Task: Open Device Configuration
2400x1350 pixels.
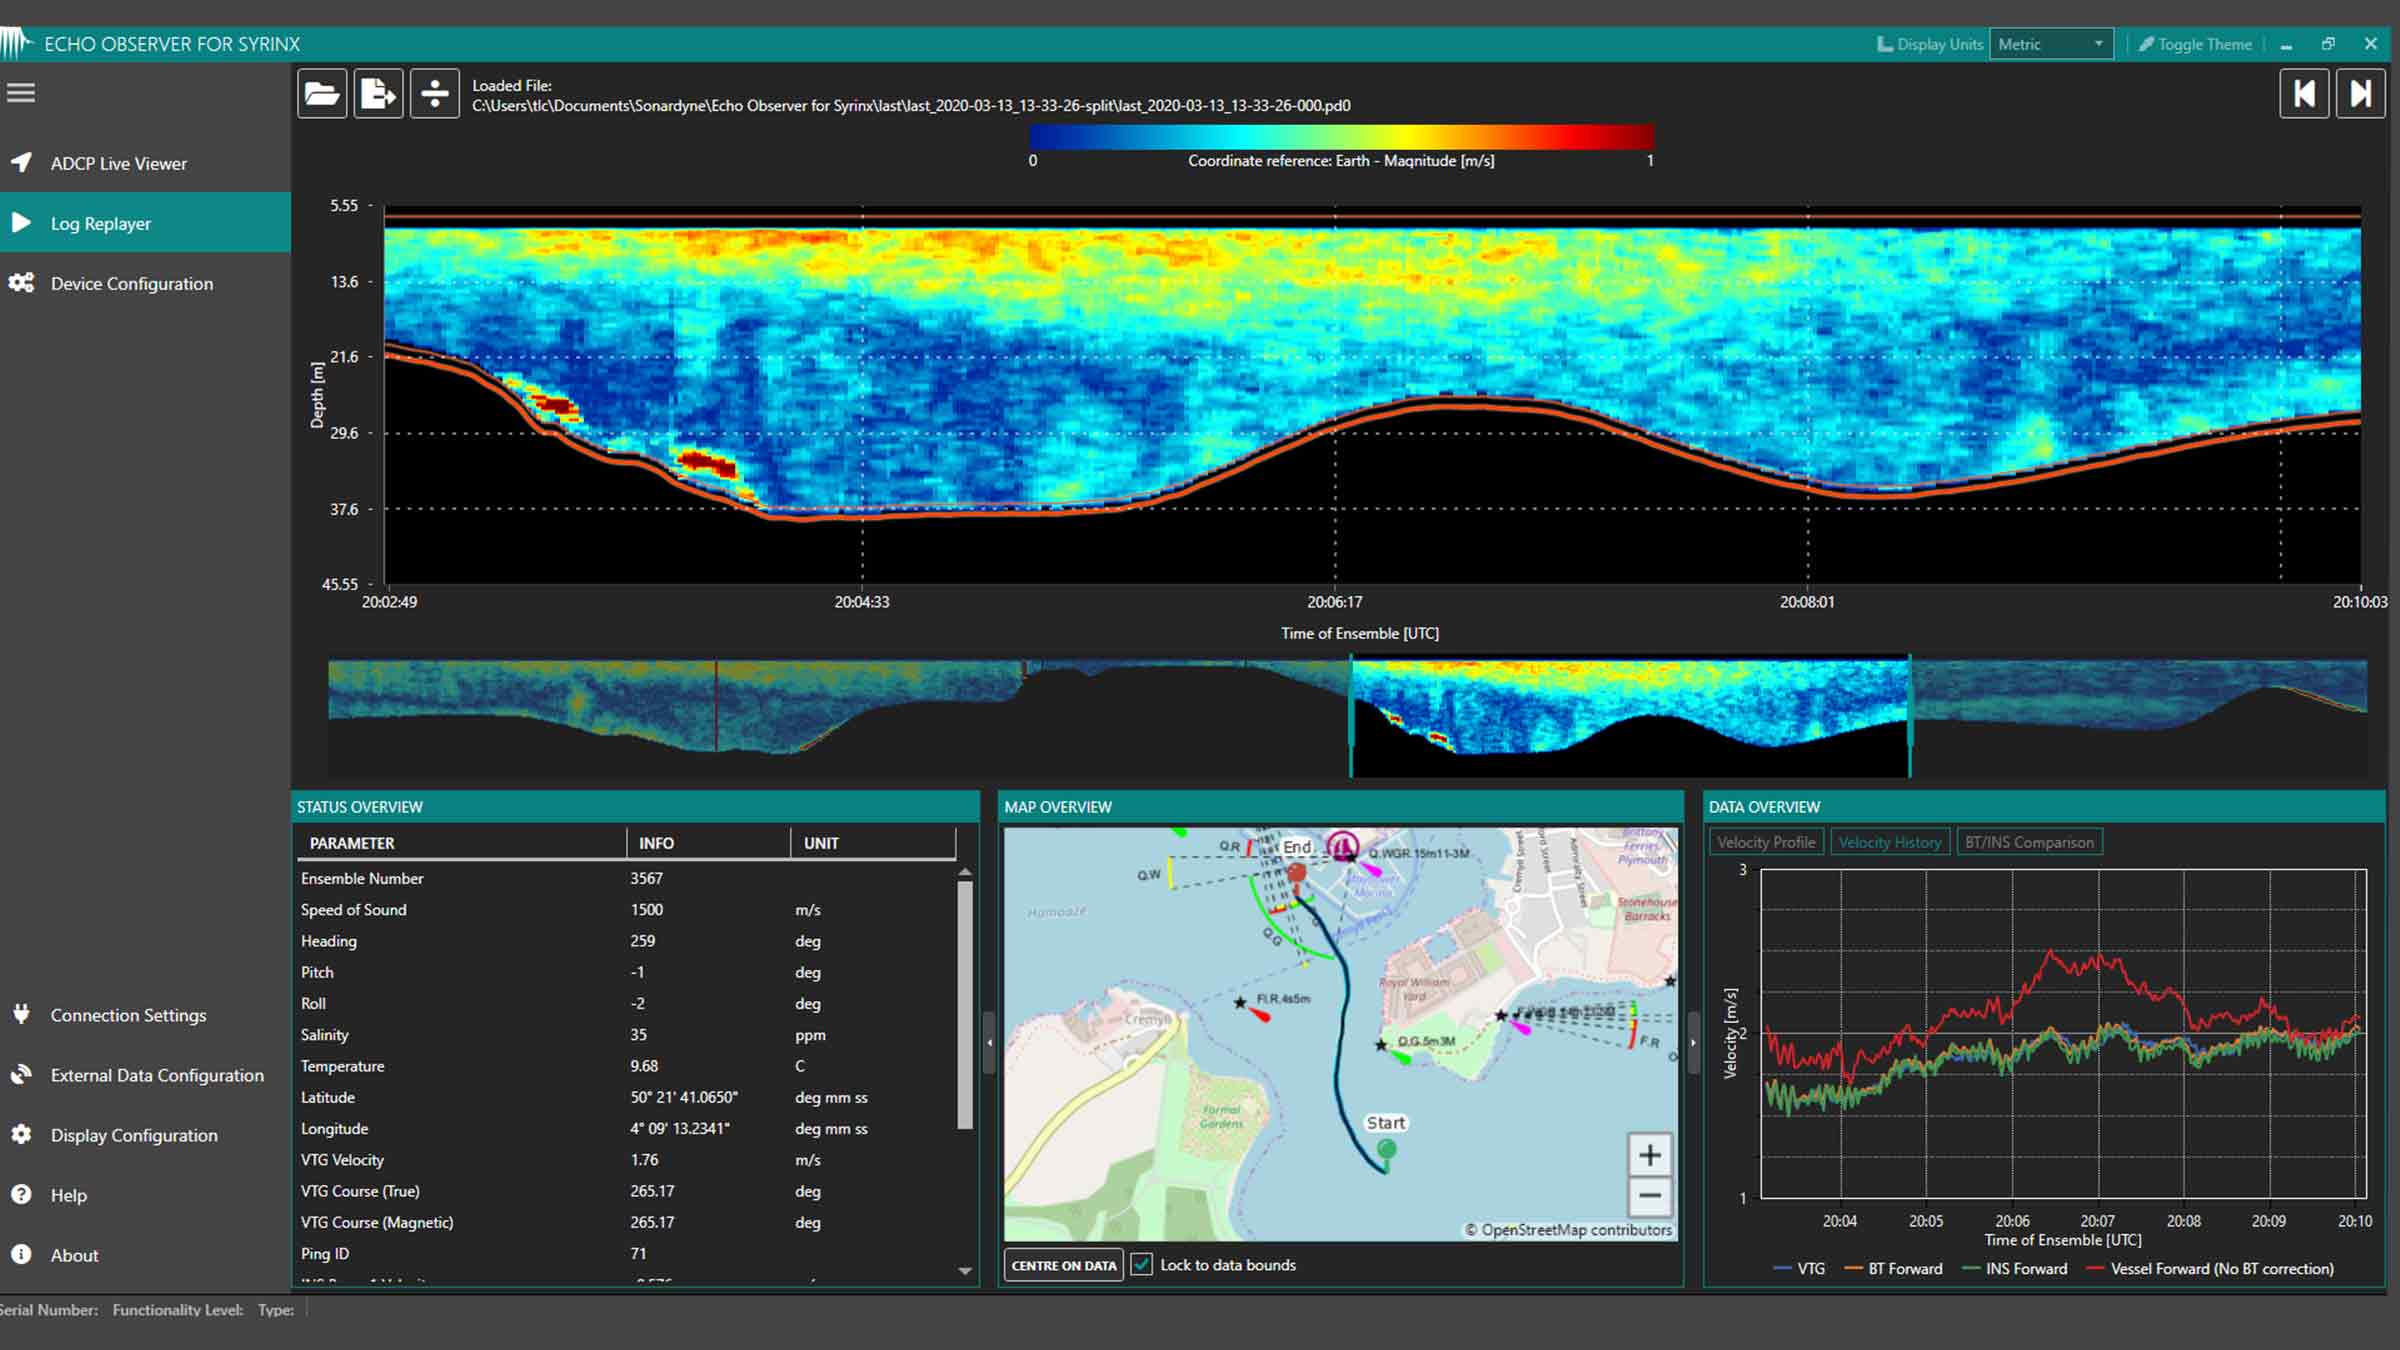Action: (x=145, y=283)
